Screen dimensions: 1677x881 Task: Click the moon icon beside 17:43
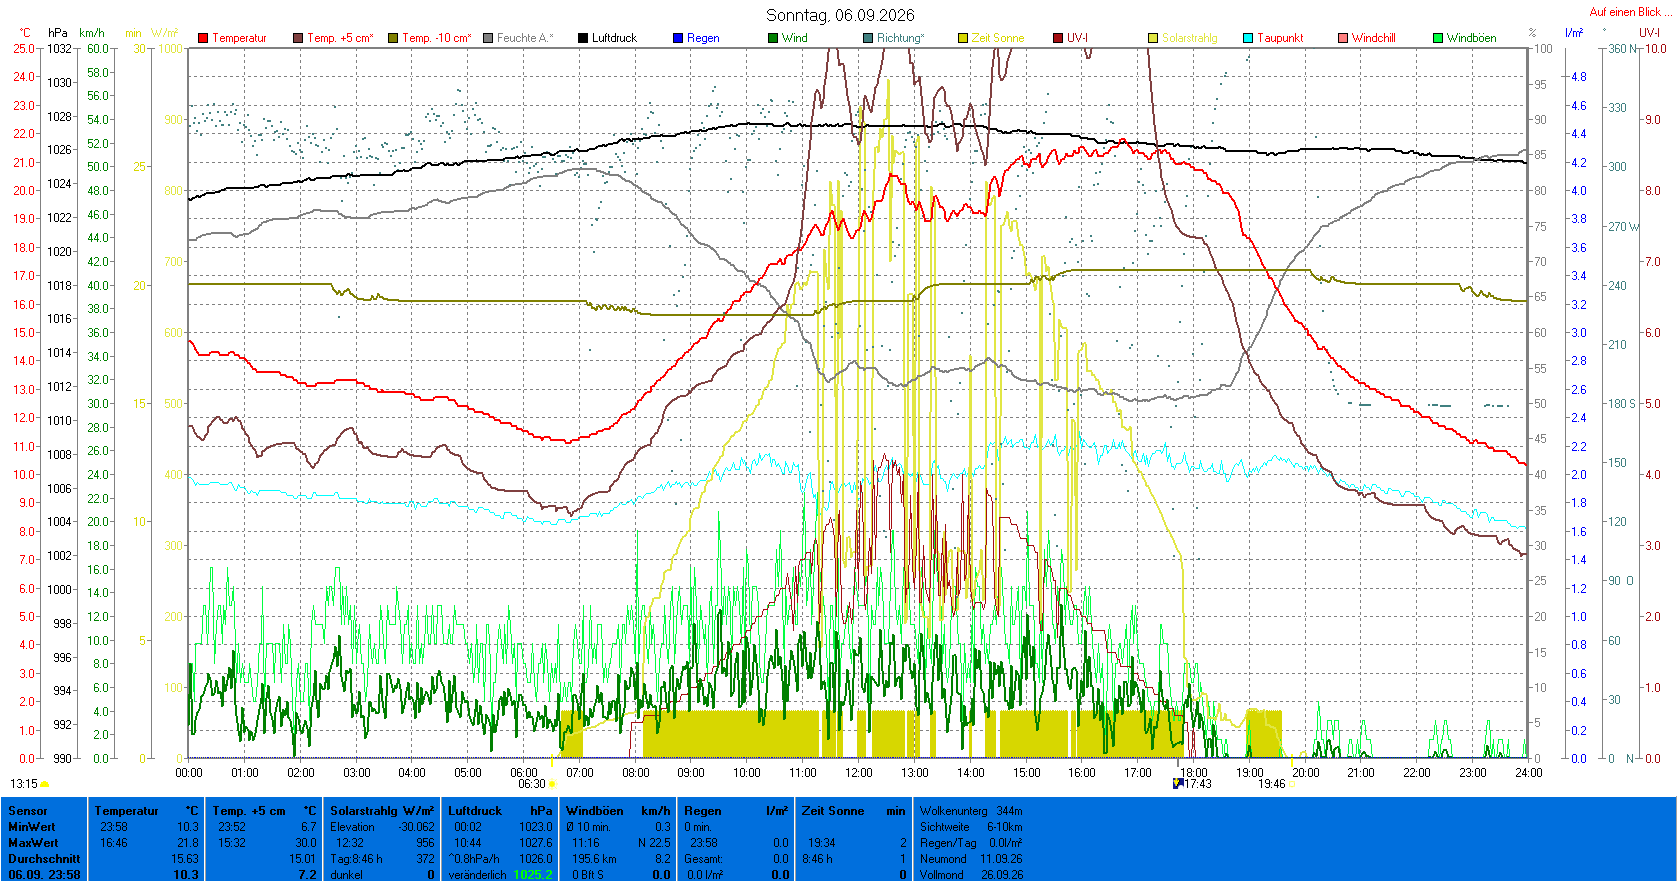coord(1178,784)
